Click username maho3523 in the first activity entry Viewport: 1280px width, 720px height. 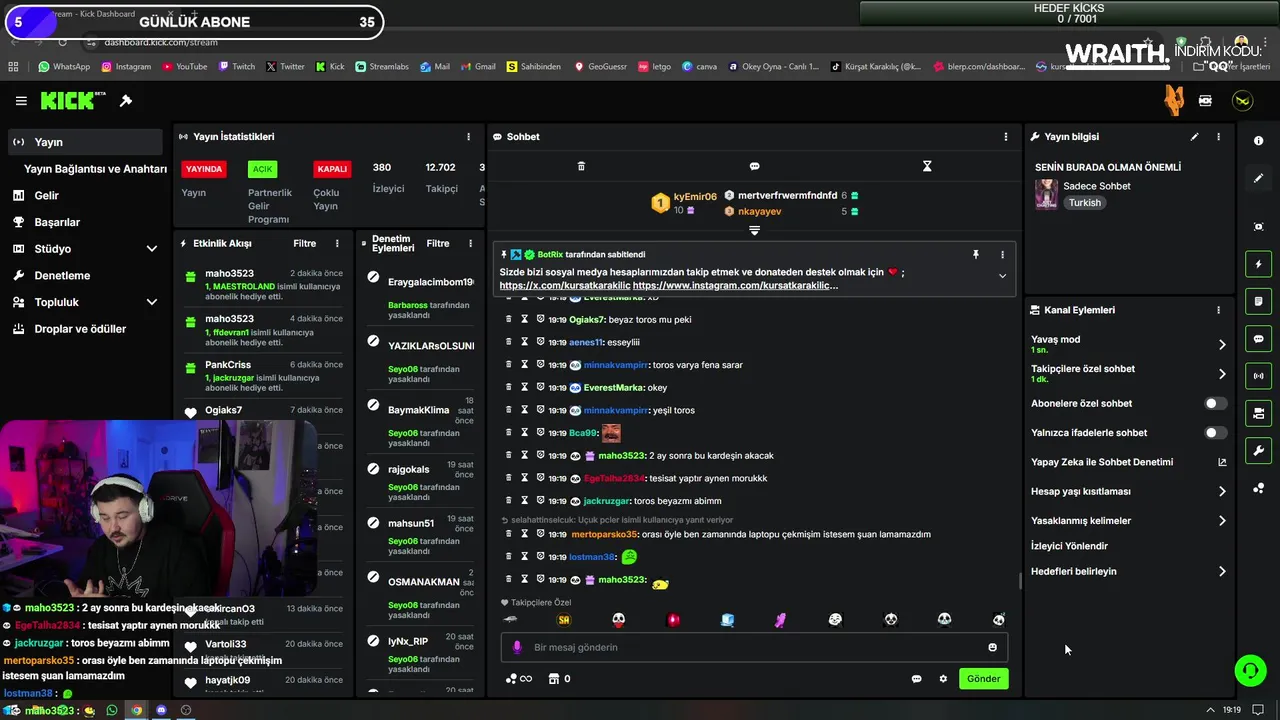pos(229,274)
